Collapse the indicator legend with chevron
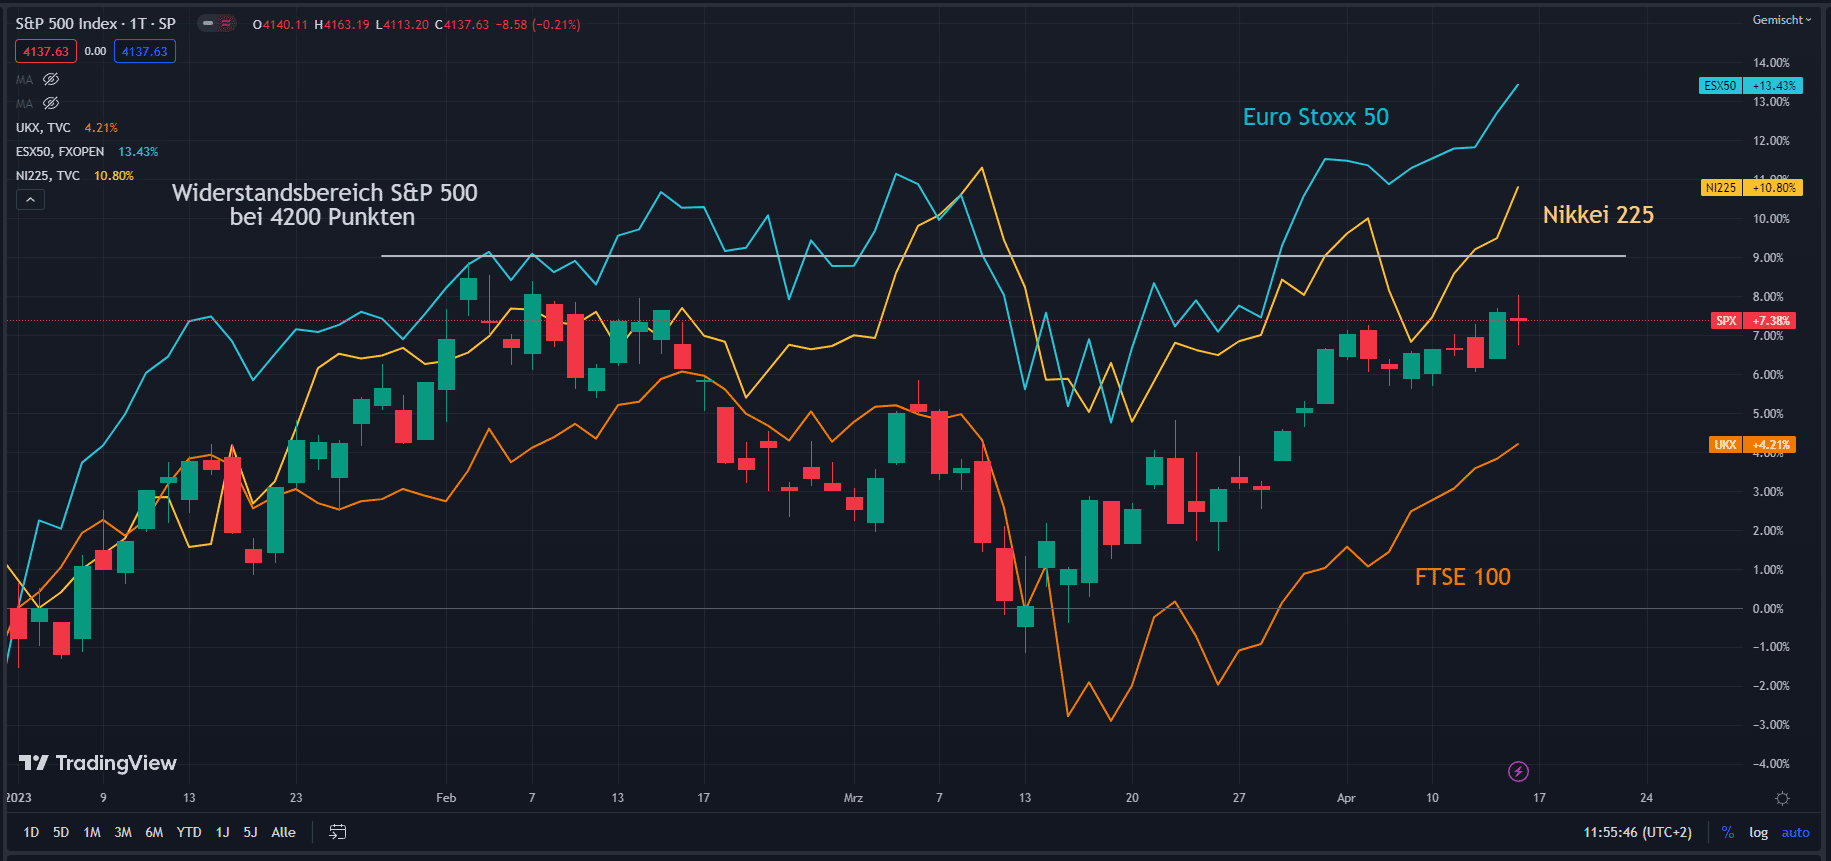This screenshot has height=861, width=1831. click(x=30, y=200)
